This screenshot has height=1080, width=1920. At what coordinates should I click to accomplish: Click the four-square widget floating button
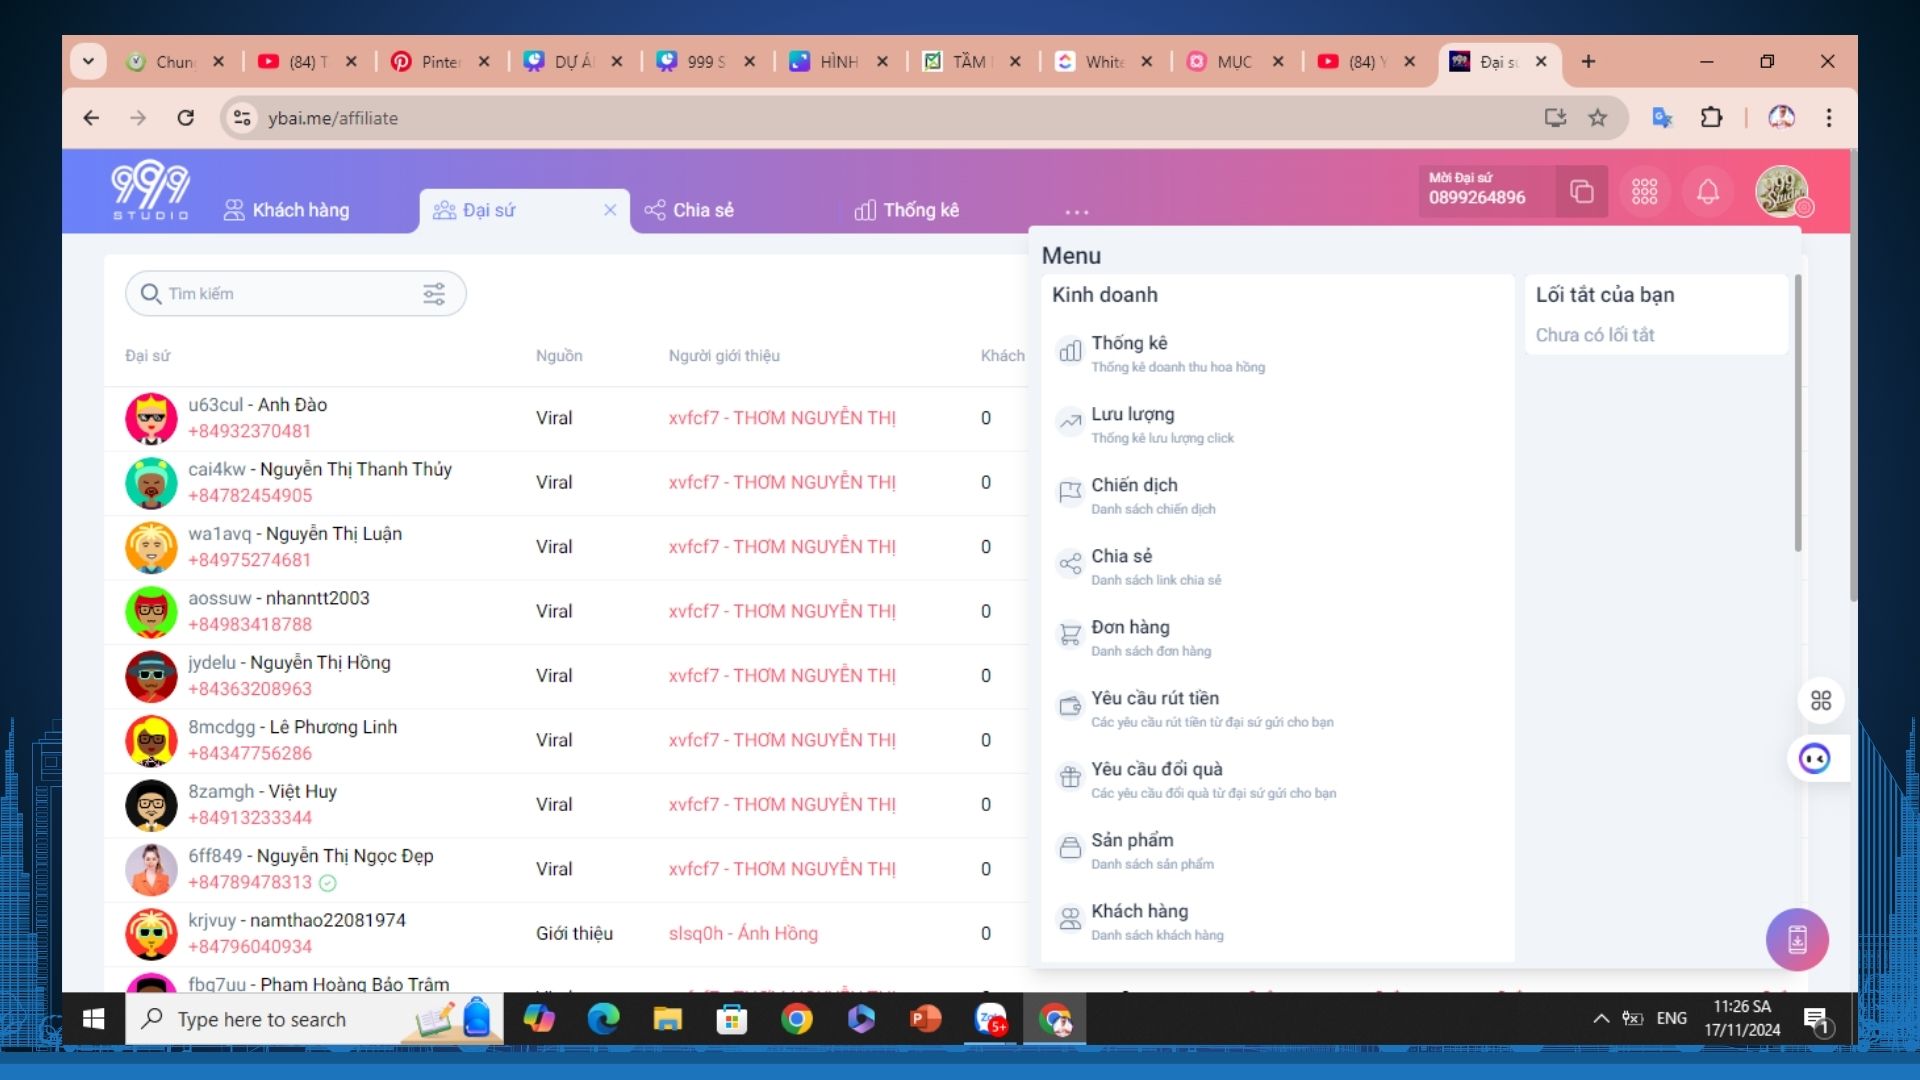click(1821, 700)
